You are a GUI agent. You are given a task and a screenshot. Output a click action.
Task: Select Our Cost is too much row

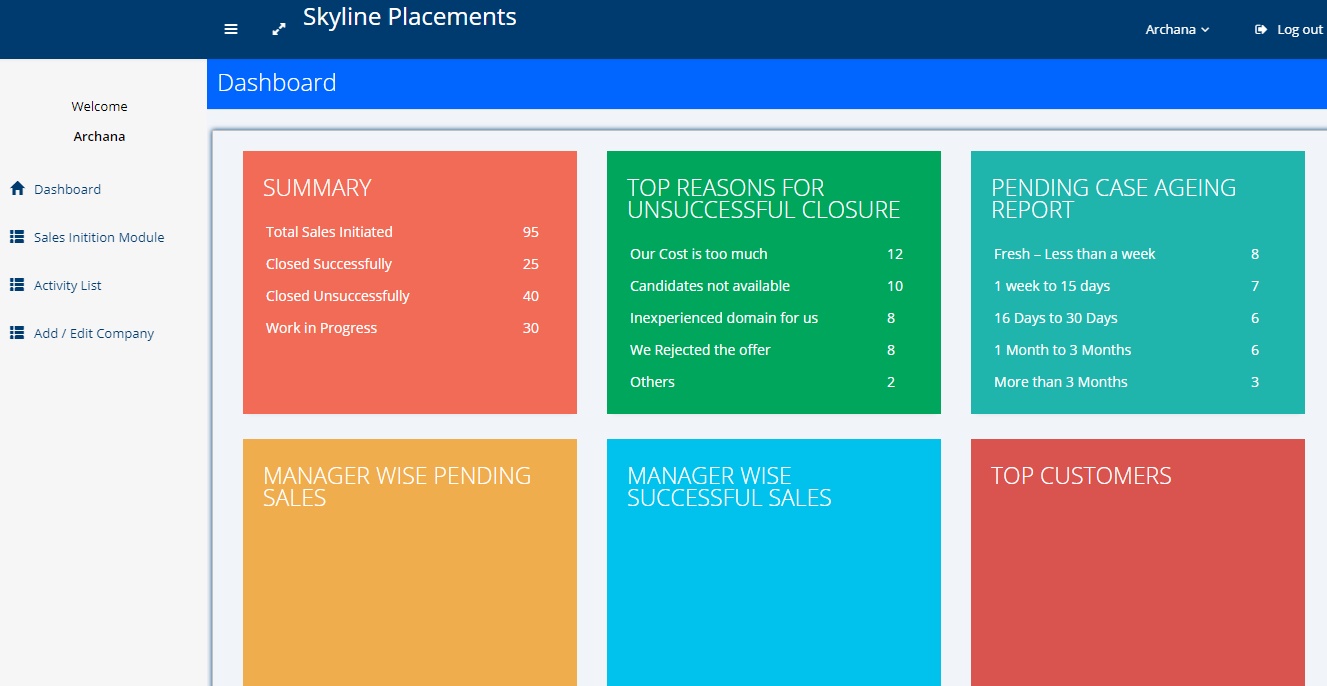[767, 254]
